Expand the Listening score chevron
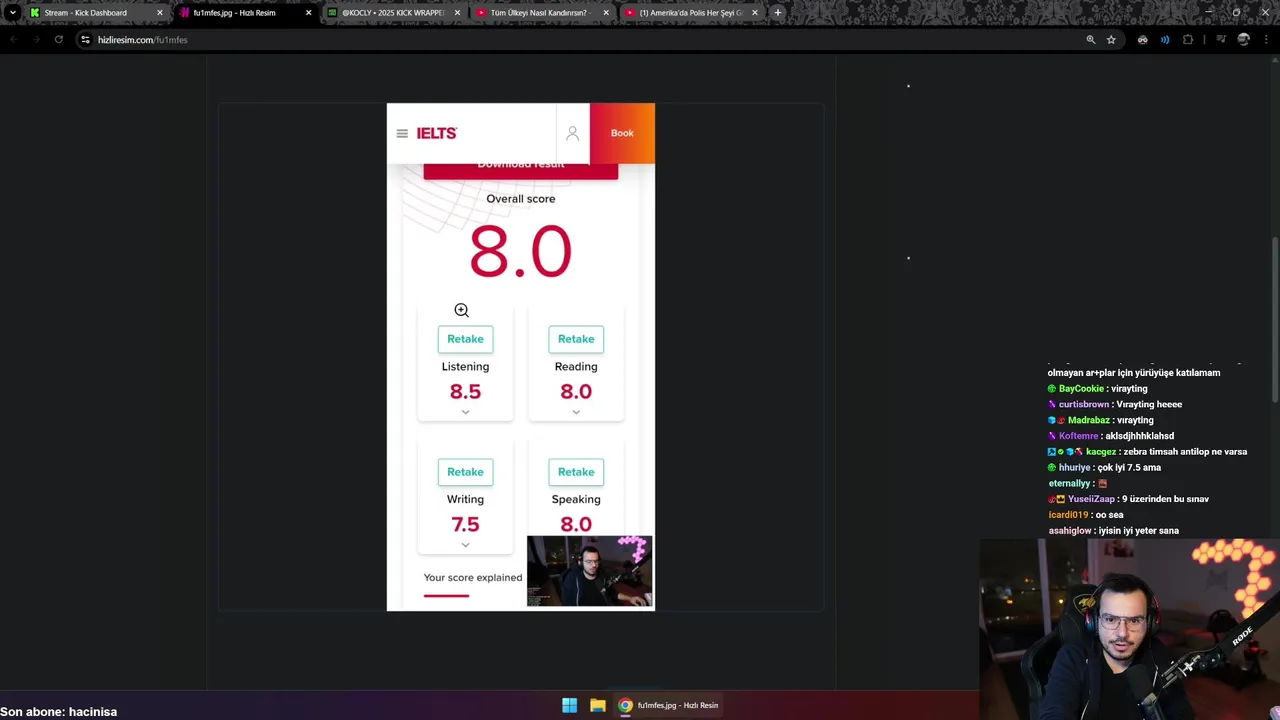1280x720 pixels. coord(465,412)
